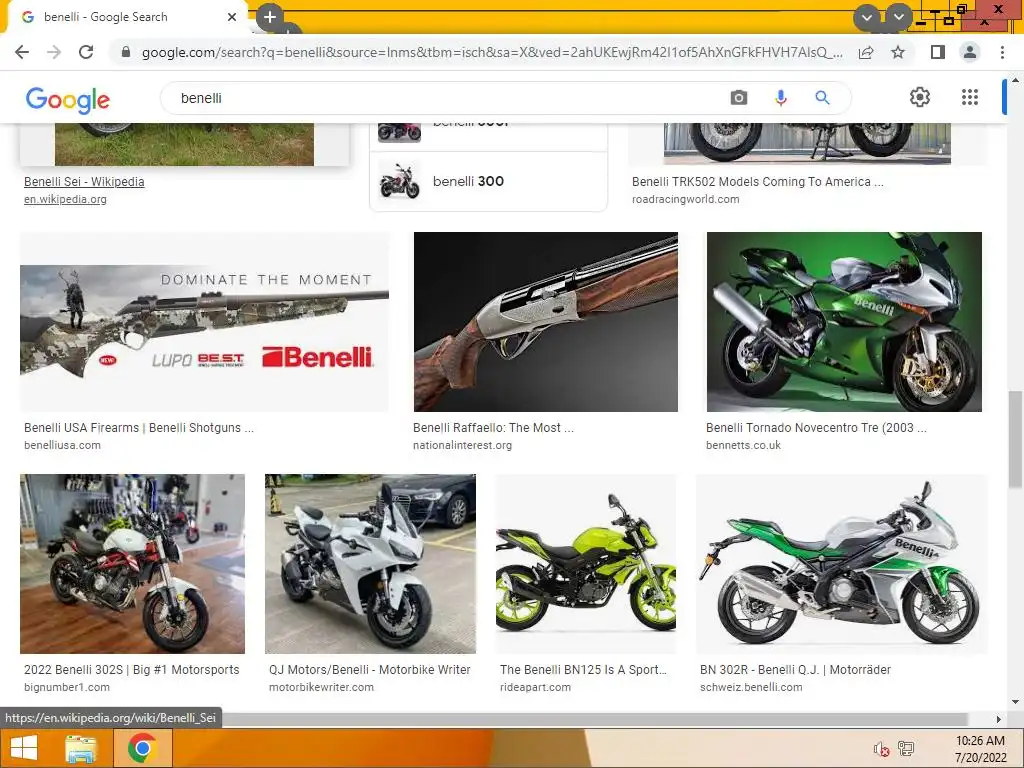Visit nationalinterest.org source

462,445
